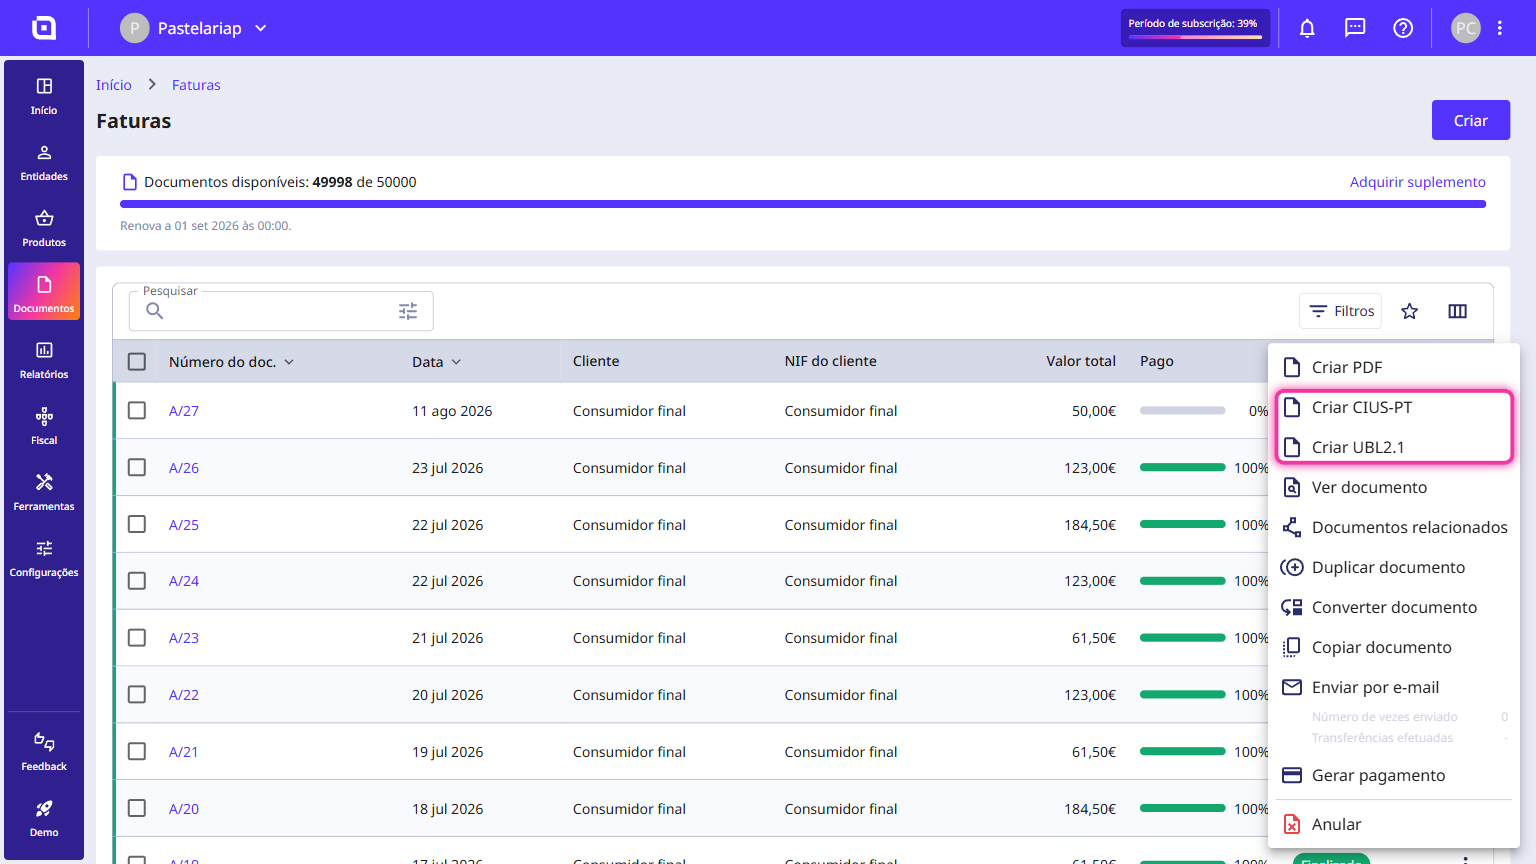Open the Demo rocket icon
This screenshot has width=1536, height=864.
pos(44,808)
